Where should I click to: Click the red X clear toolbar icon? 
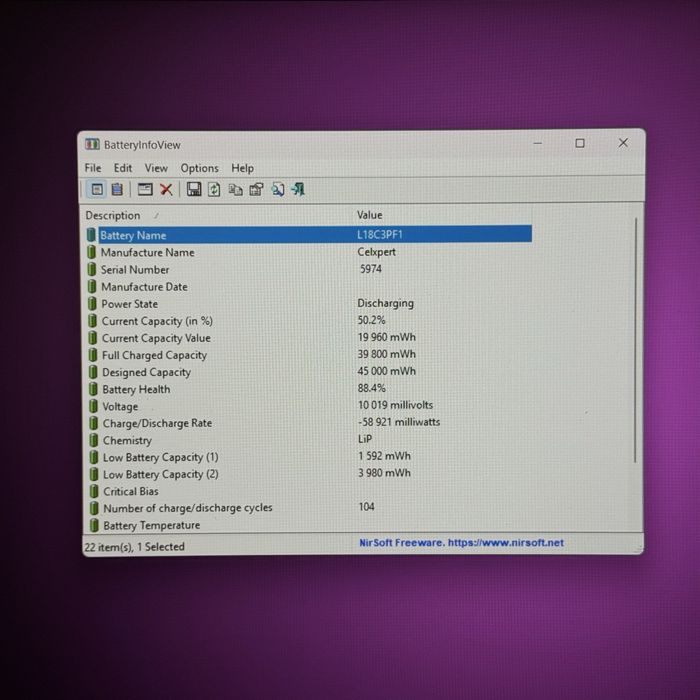(x=166, y=189)
